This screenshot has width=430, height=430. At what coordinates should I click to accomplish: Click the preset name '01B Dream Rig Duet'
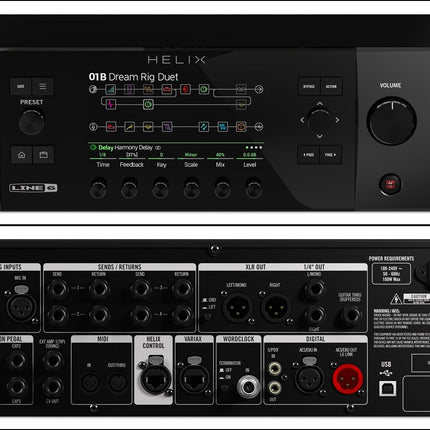[133, 77]
